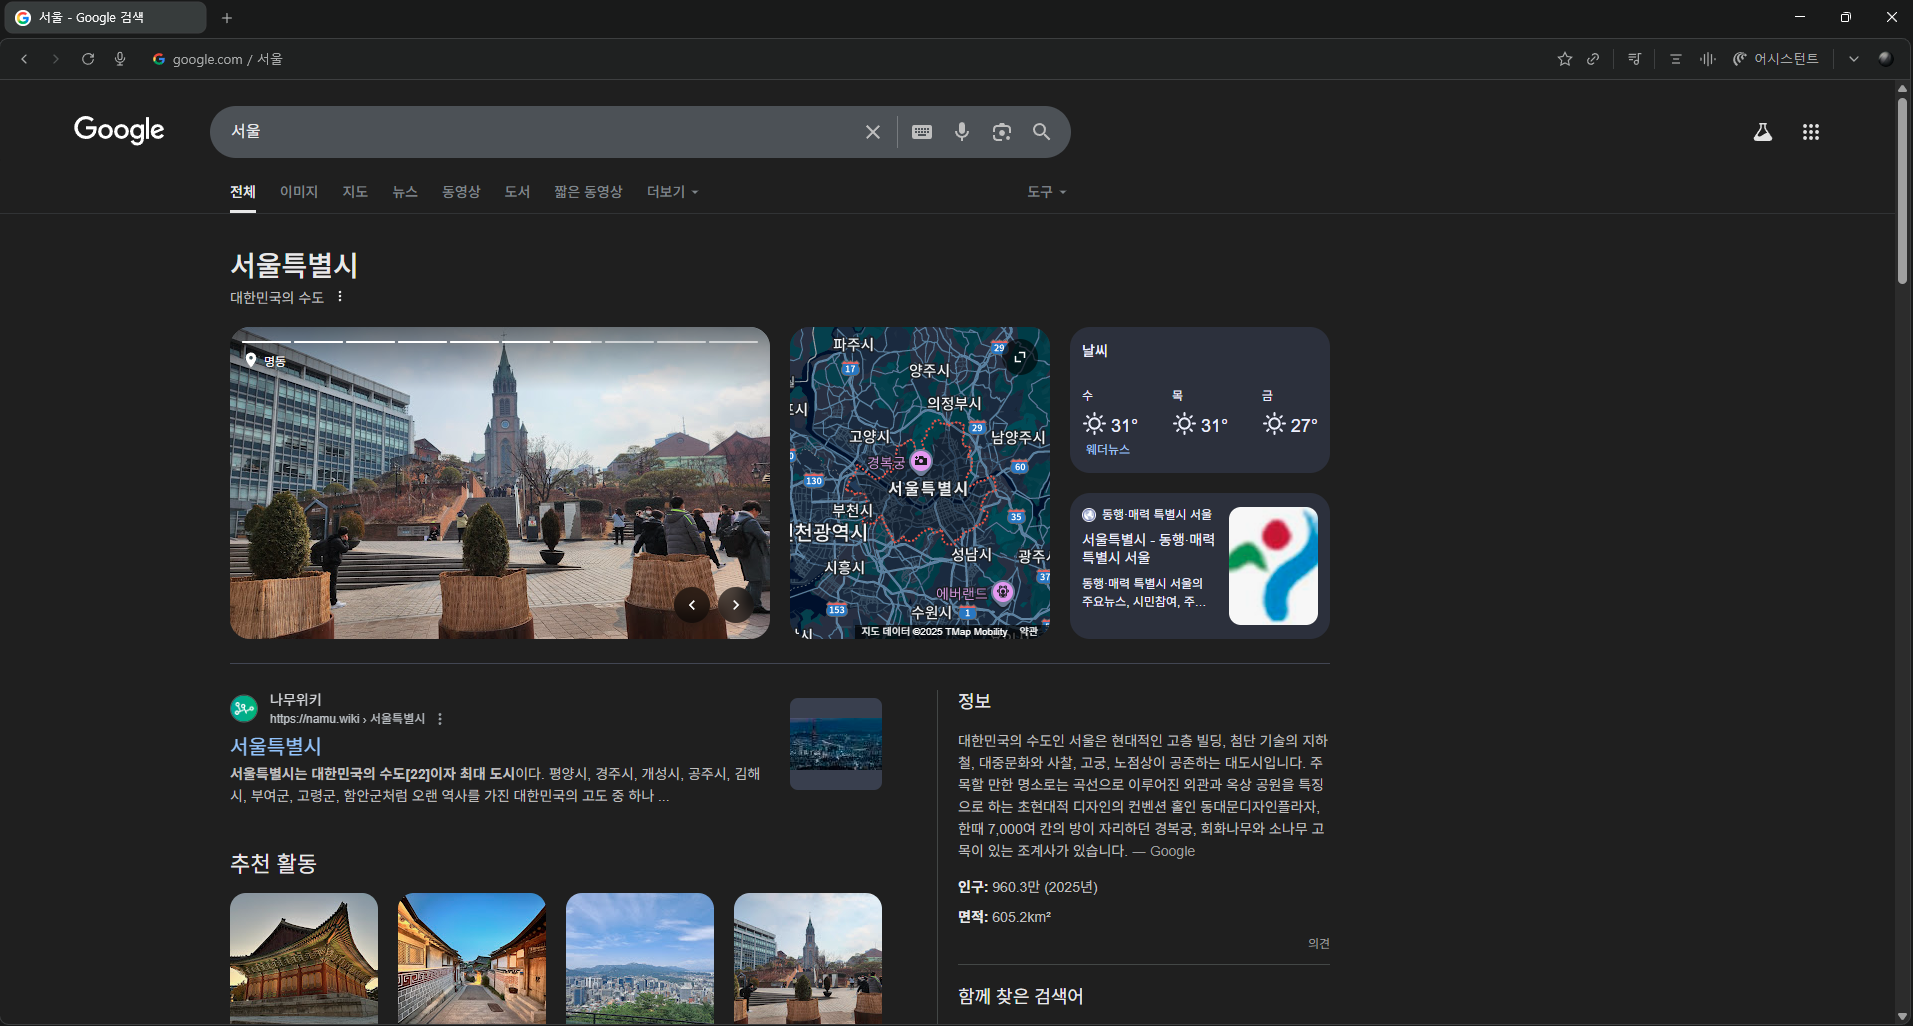Open the music playlist icon in browser toolbar

[x=1634, y=59]
